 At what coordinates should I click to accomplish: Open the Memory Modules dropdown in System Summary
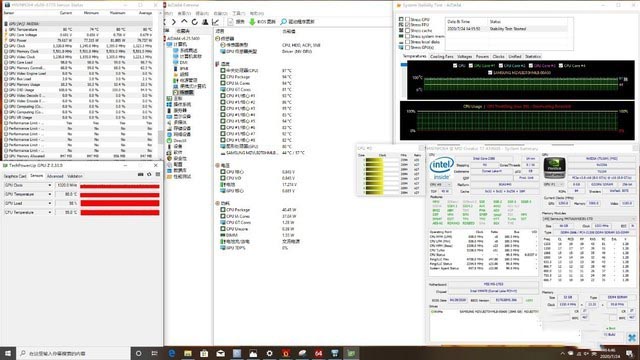[x=589, y=219]
